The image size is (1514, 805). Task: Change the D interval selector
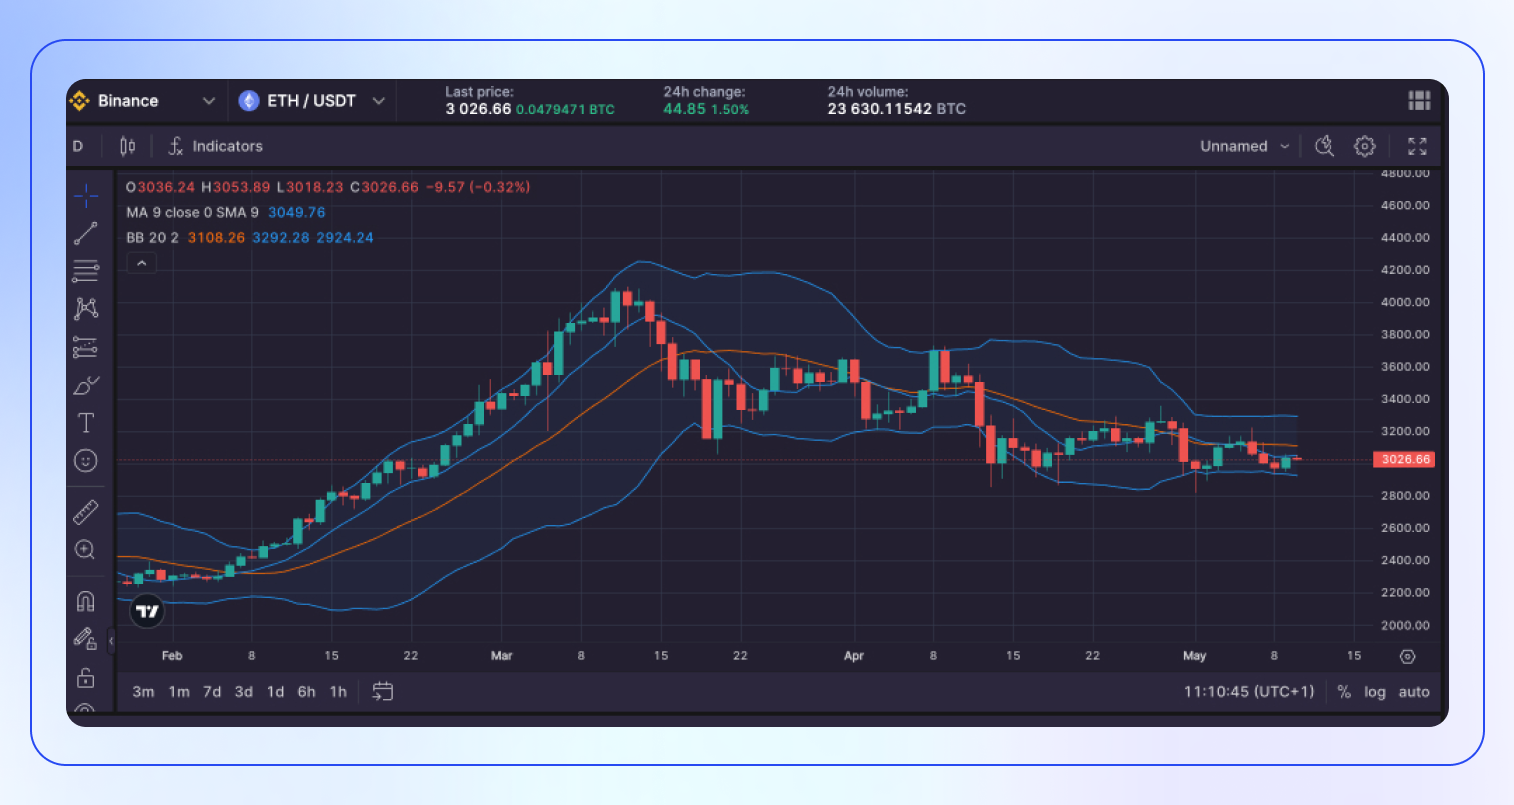78,146
